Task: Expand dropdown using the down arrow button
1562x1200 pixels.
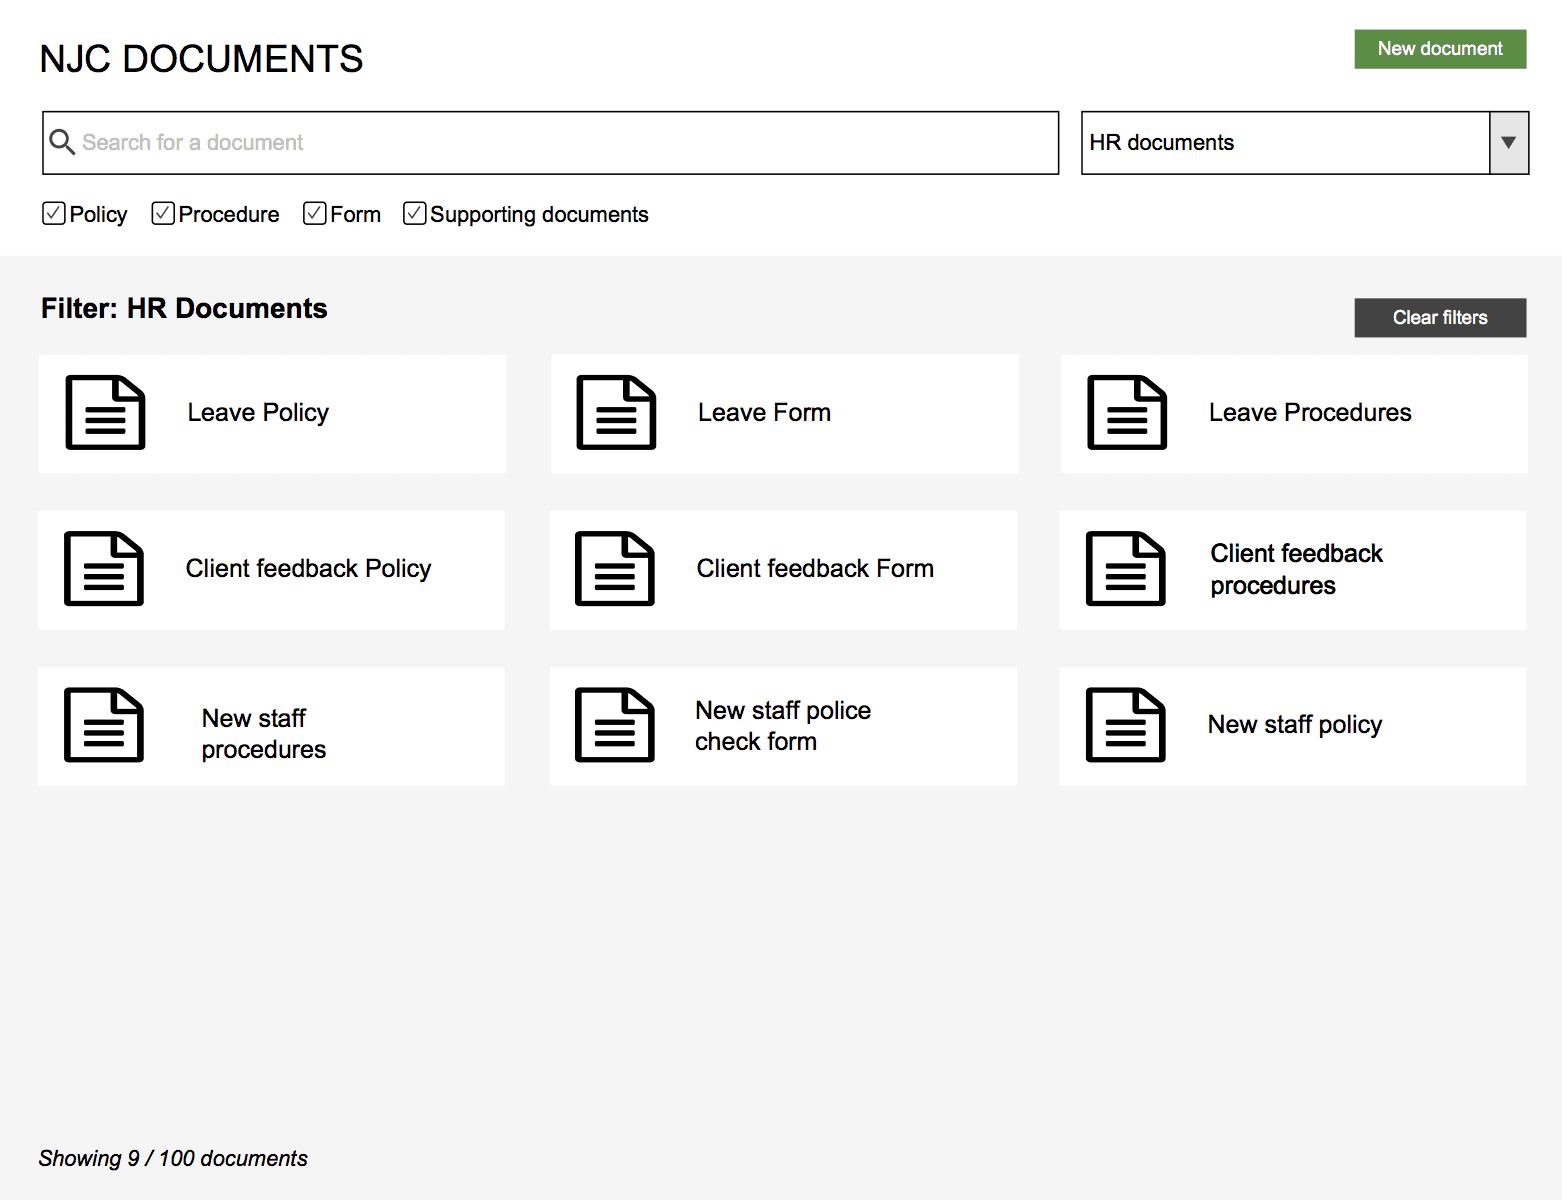Action: point(1509,143)
